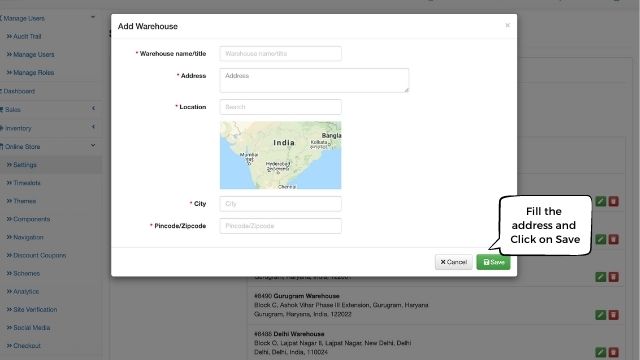The width and height of the screenshot is (640, 360).
Task: Click the green edit icon for Delhi Warehouse
Action: [x=600, y=352]
